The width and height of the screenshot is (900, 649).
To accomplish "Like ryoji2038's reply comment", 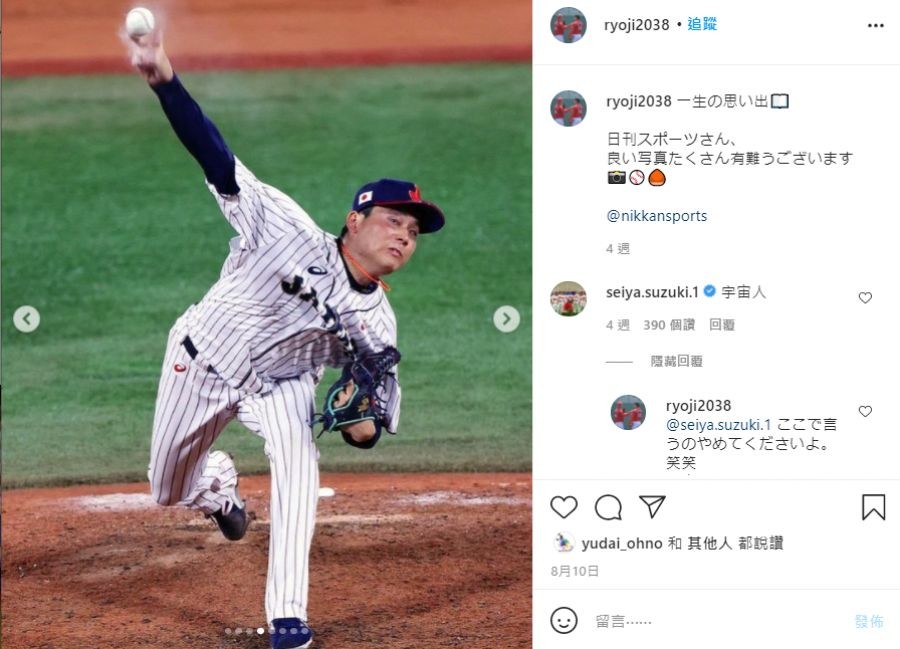I will click(865, 411).
